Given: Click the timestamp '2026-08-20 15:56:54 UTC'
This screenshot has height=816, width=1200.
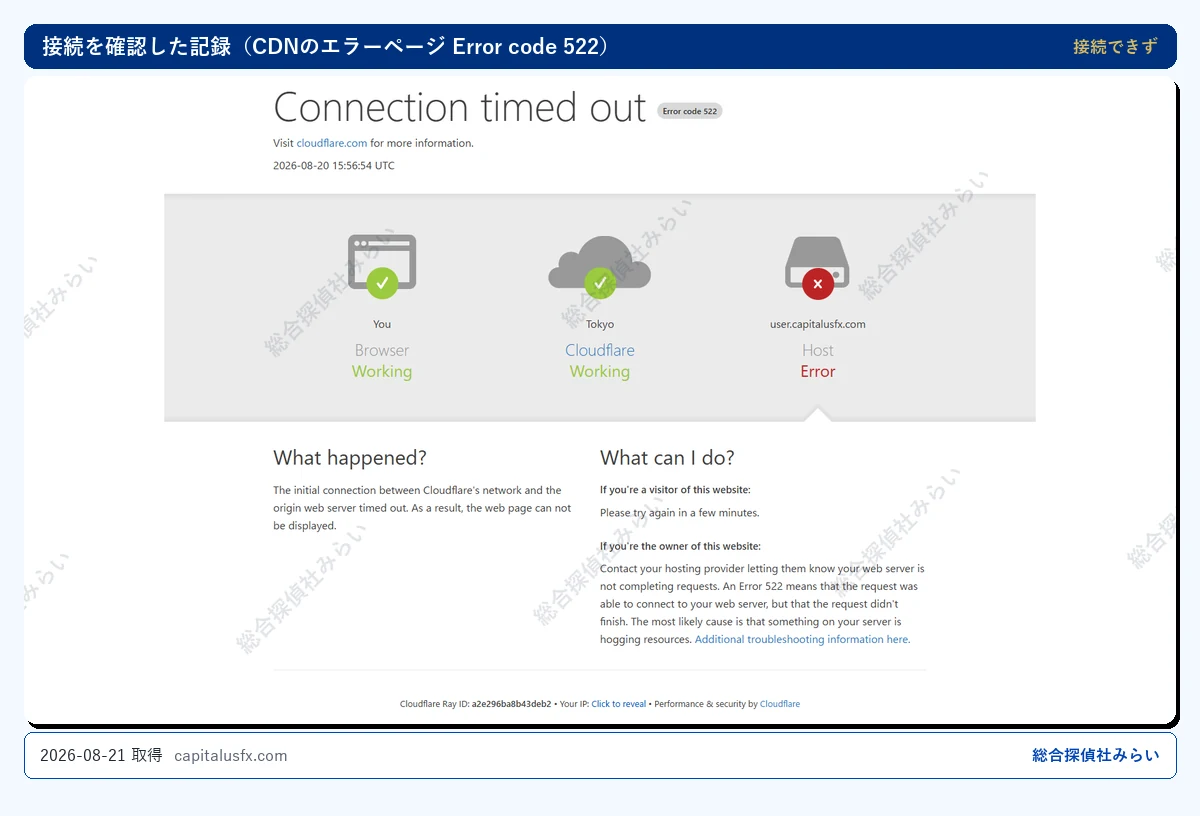Looking at the screenshot, I should (334, 166).
